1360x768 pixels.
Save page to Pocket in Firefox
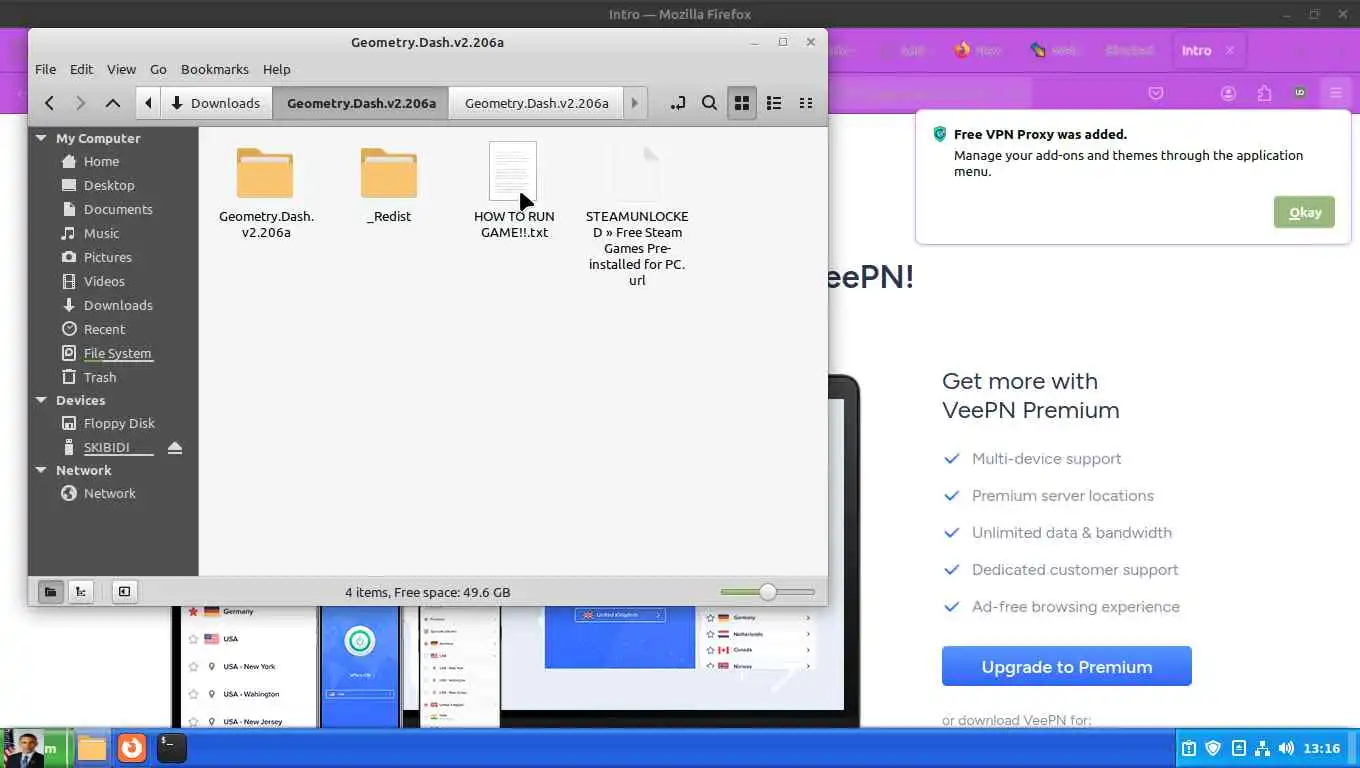(x=1156, y=93)
